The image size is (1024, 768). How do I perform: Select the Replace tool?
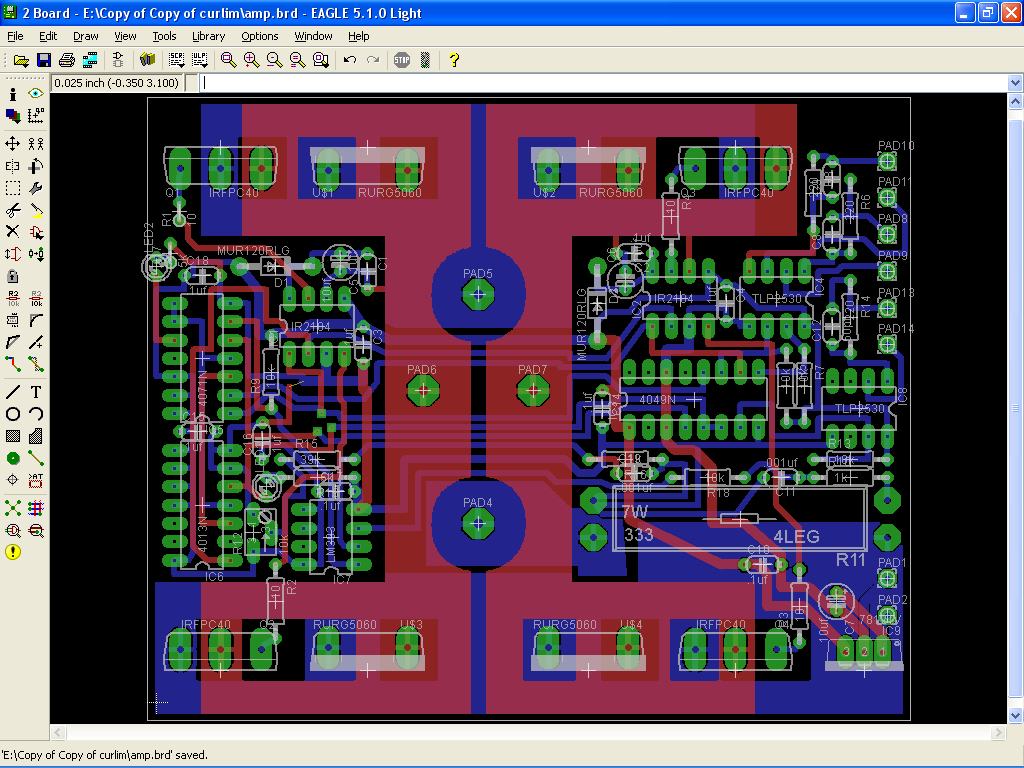pyautogui.click(x=36, y=254)
